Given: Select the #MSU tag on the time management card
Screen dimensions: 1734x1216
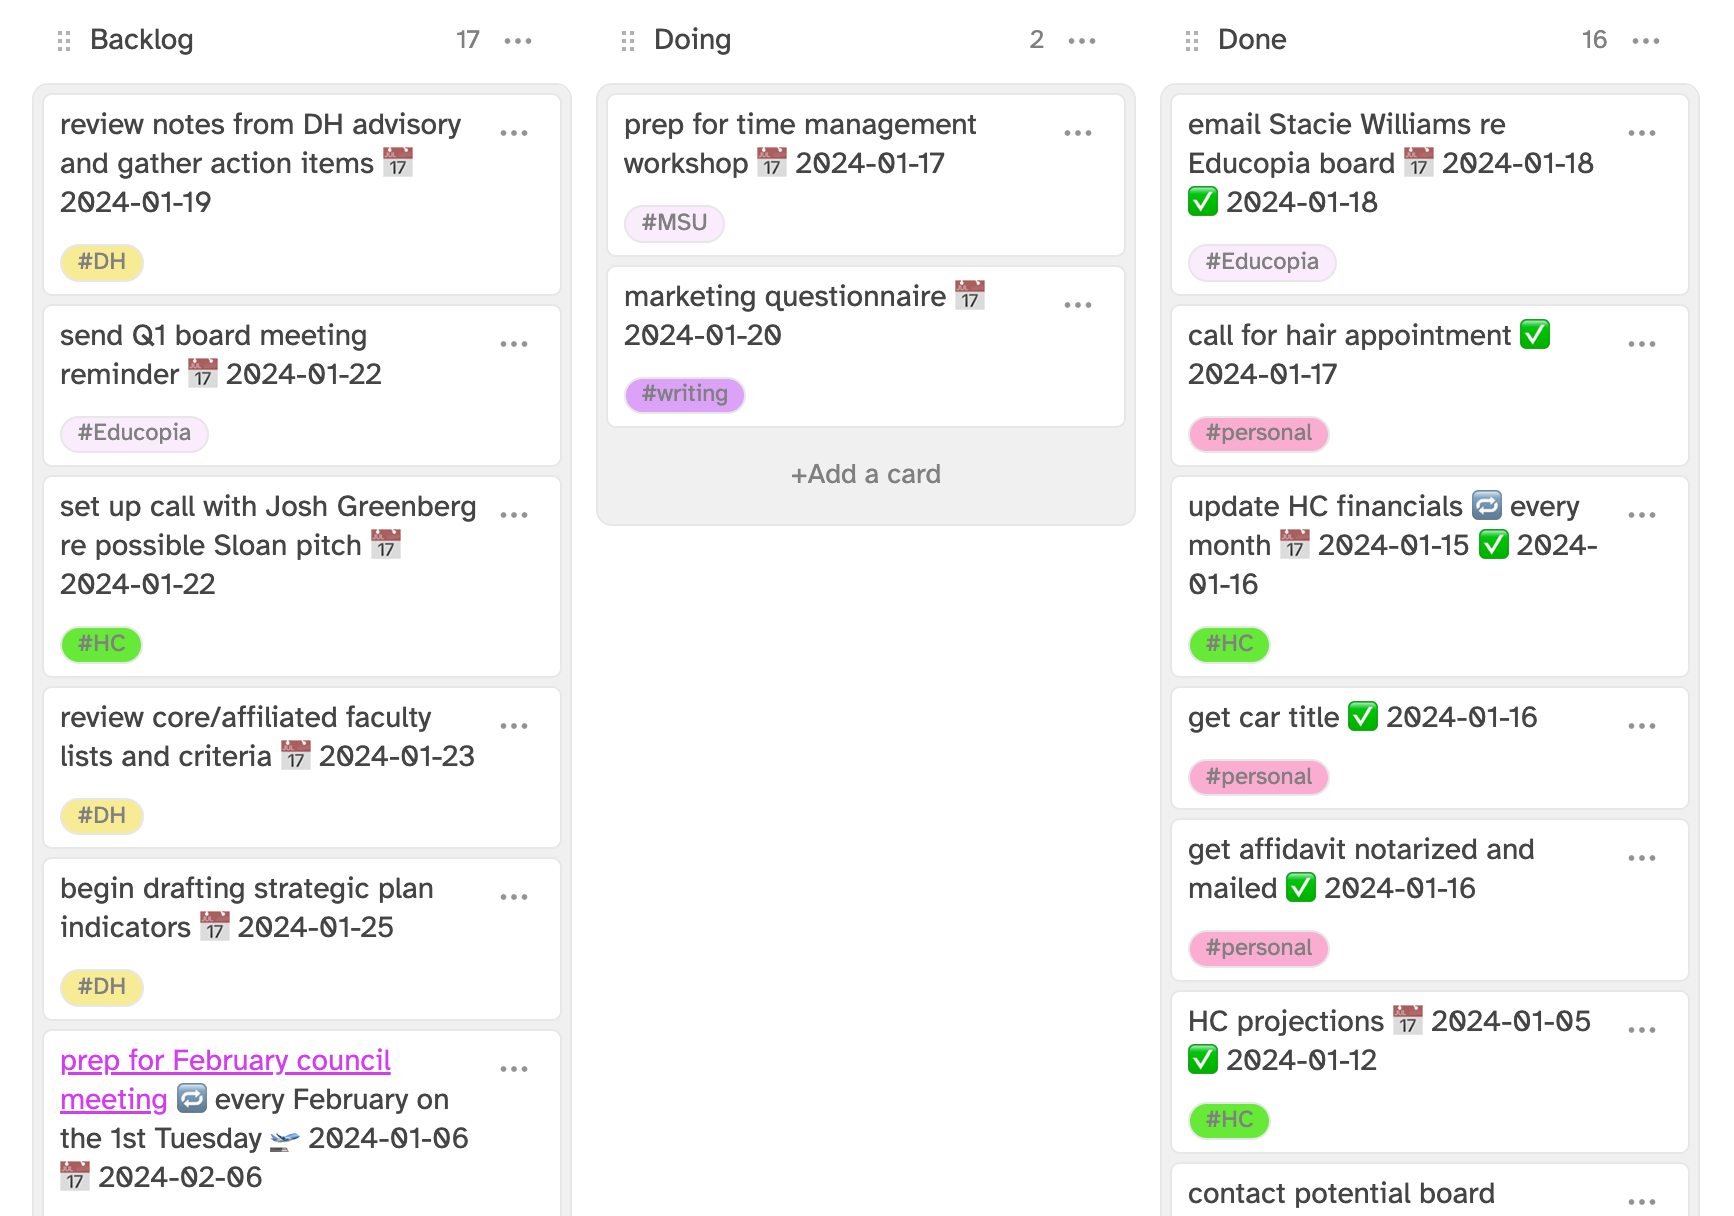Looking at the screenshot, I should coord(674,222).
